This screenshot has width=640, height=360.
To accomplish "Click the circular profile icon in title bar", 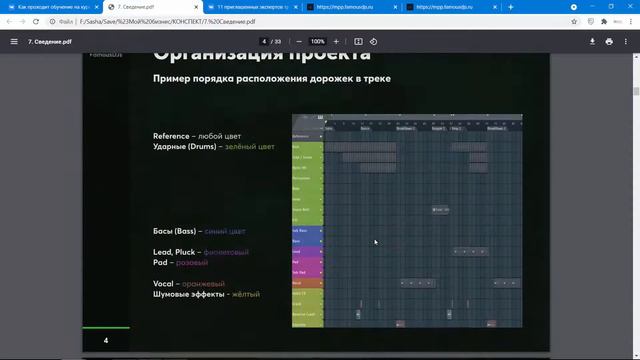I will pos(573,7).
